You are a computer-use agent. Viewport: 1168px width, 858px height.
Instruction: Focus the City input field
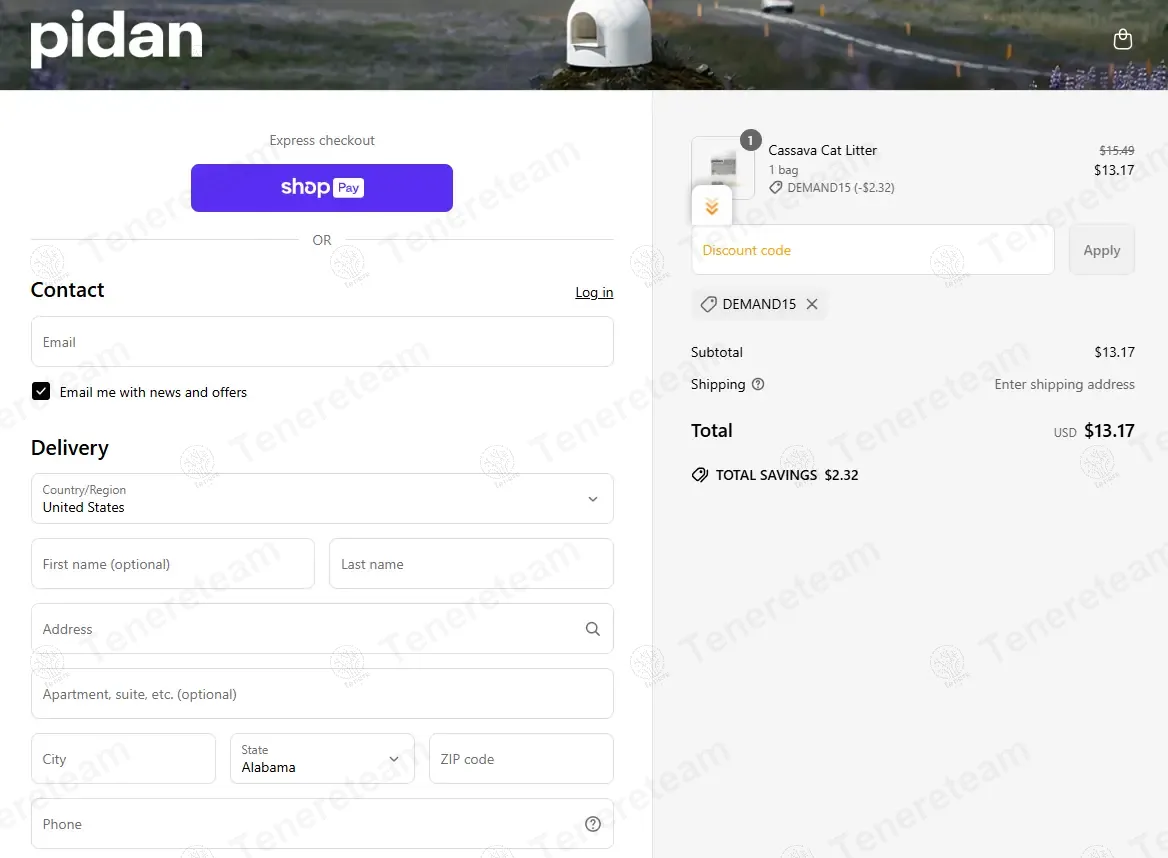123,758
